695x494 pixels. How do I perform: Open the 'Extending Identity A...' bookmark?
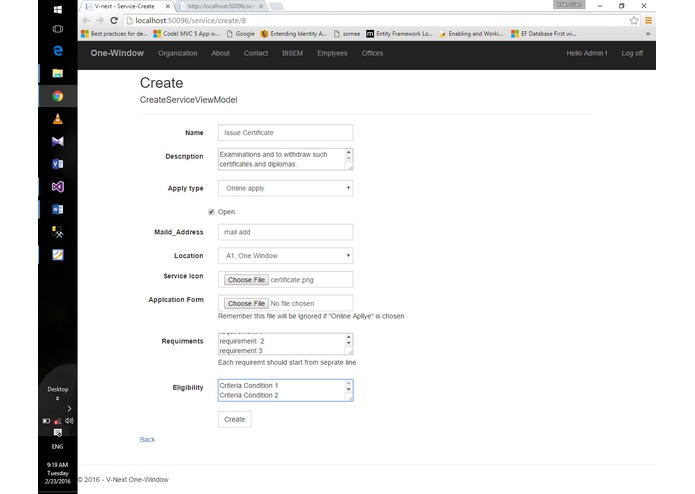coord(293,34)
